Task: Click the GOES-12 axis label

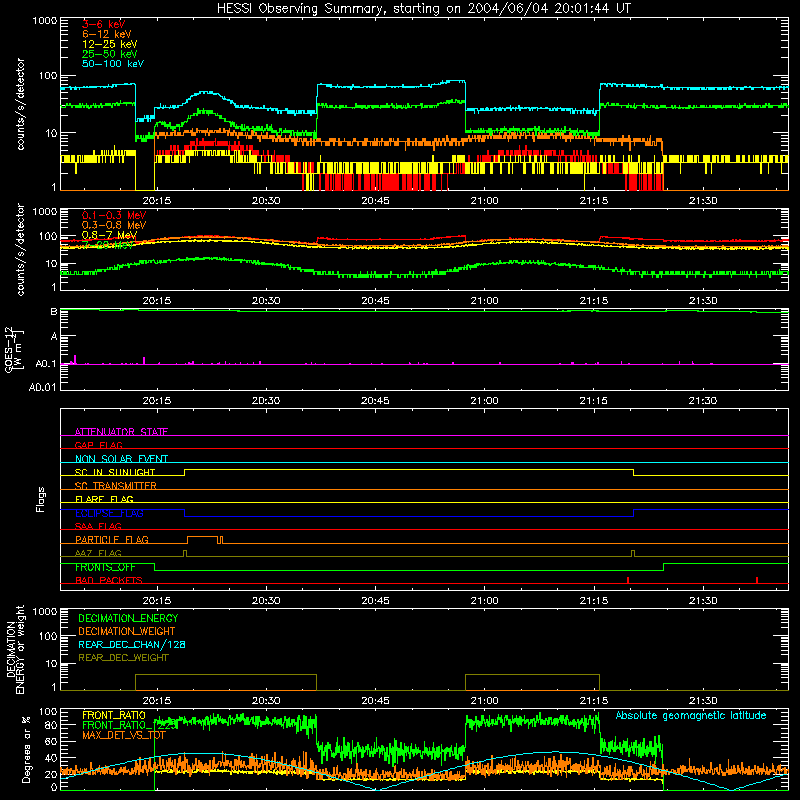Action: (x=14, y=349)
